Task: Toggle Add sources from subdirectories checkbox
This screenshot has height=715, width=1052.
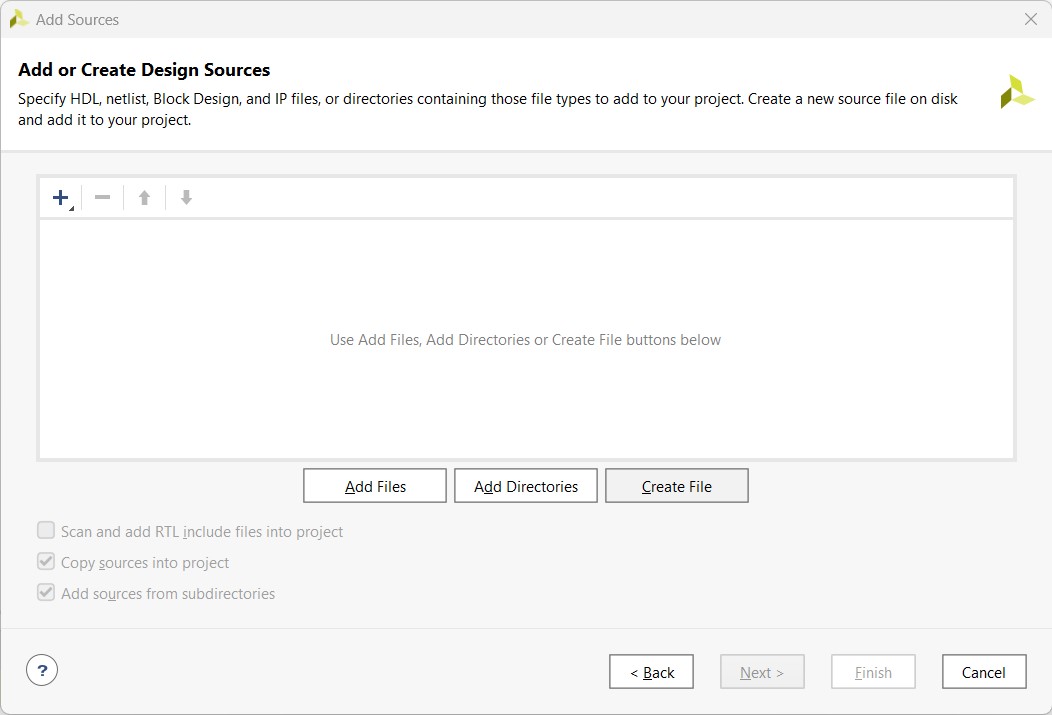Action: (x=46, y=592)
